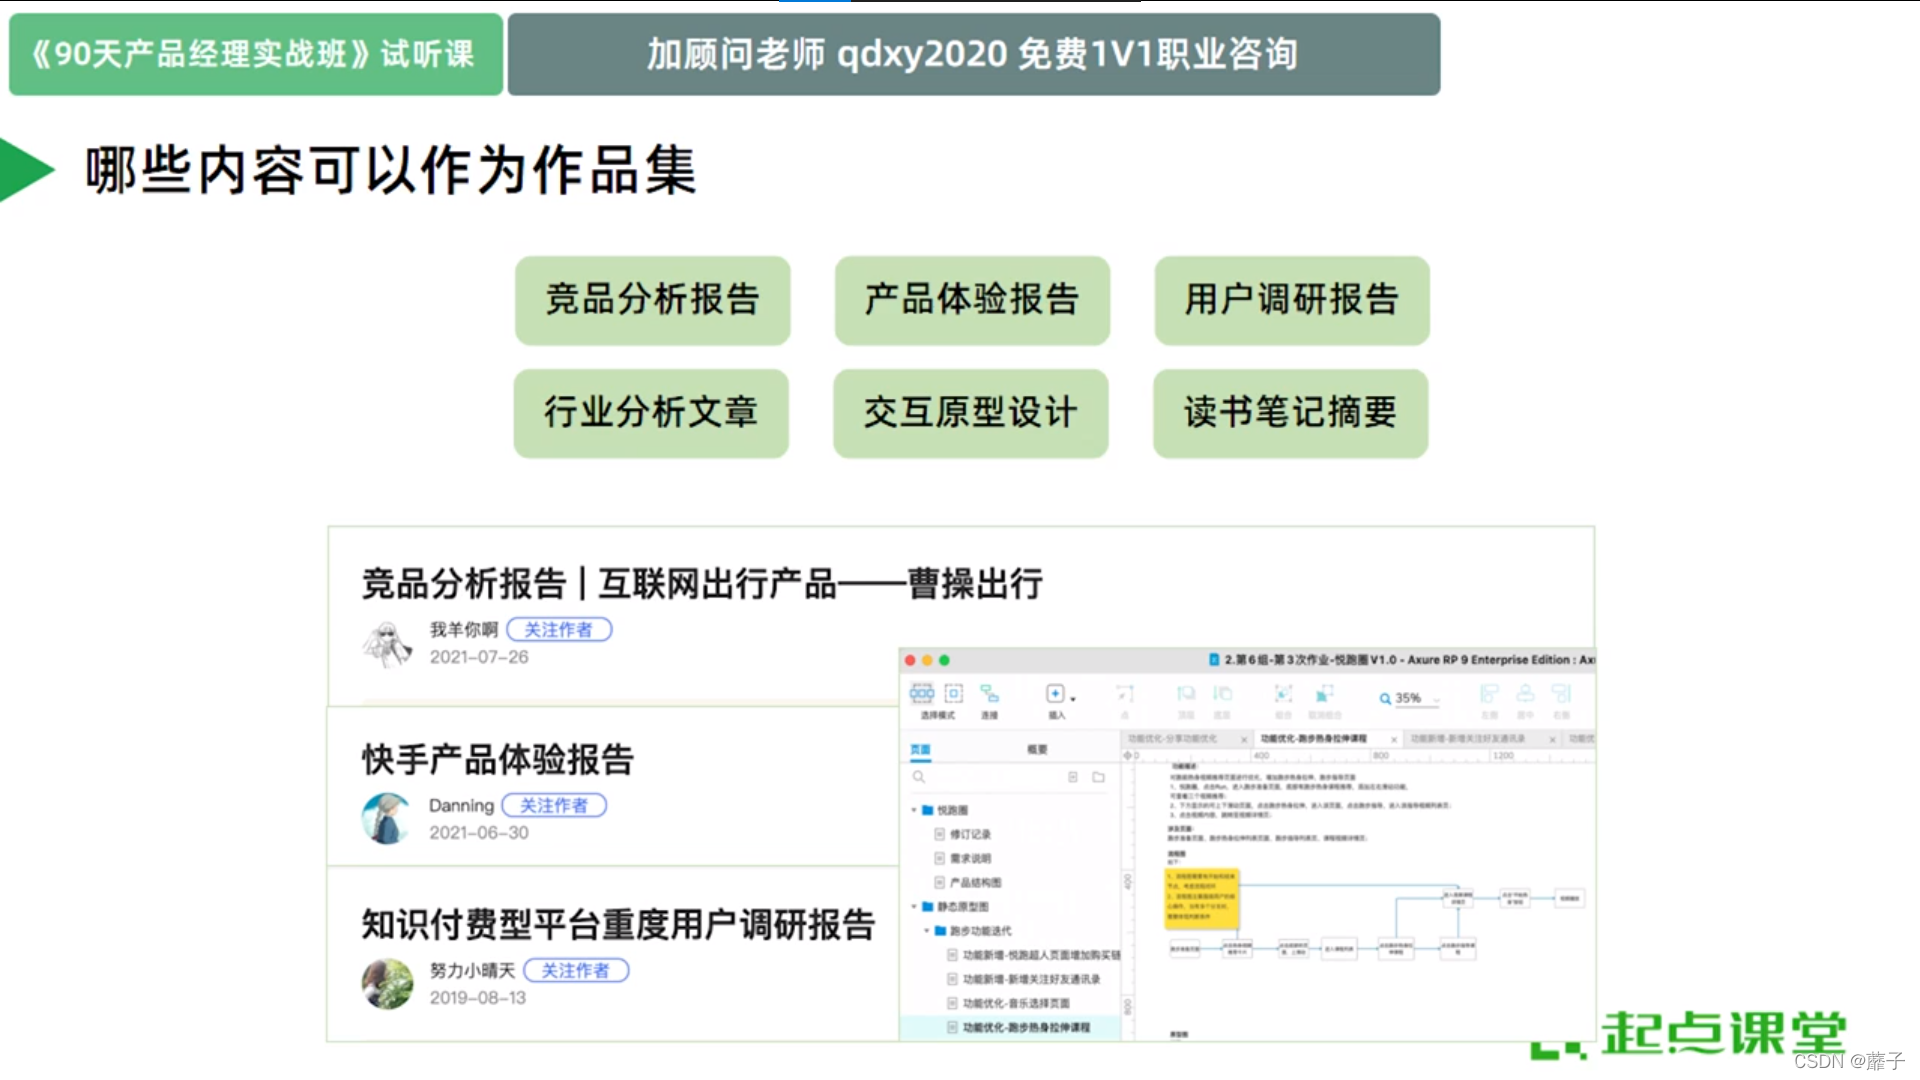Click the 《90天产品经理实战班》试听课 green banner
This screenshot has width=1920, height=1080.
point(256,54)
